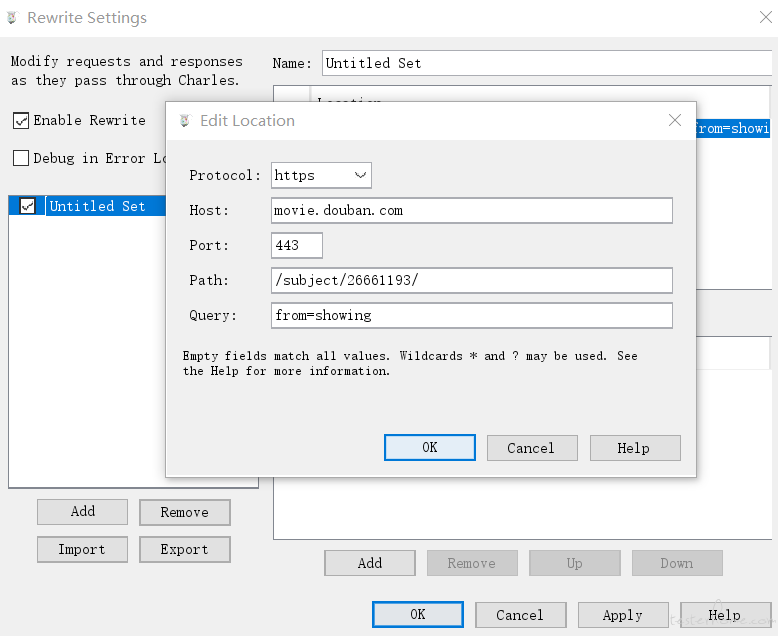Image resolution: width=778 pixels, height=636 pixels.
Task: Select highlighted location row from=showi
Action: click(733, 128)
